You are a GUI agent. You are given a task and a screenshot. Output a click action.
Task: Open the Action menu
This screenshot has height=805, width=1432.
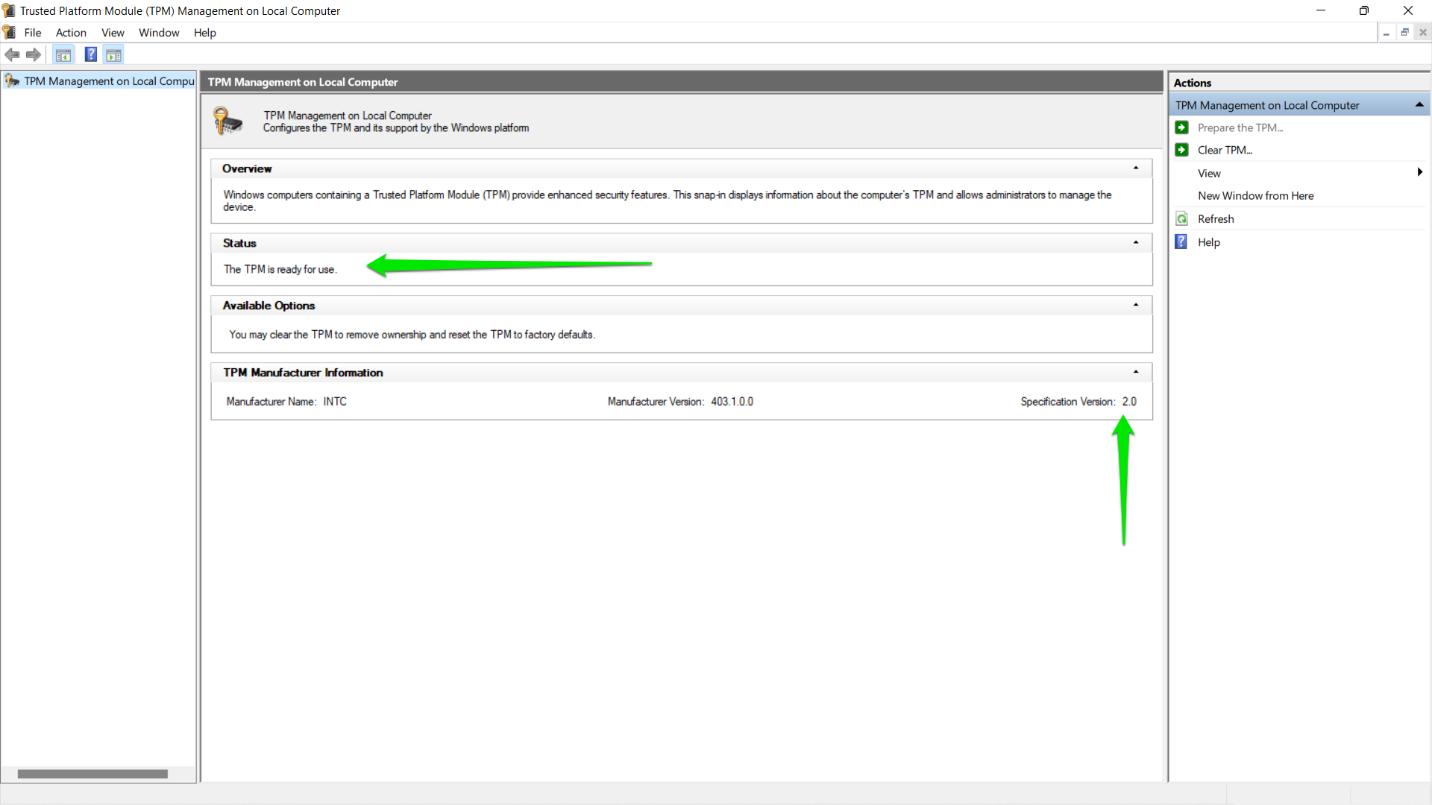pyautogui.click(x=71, y=32)
